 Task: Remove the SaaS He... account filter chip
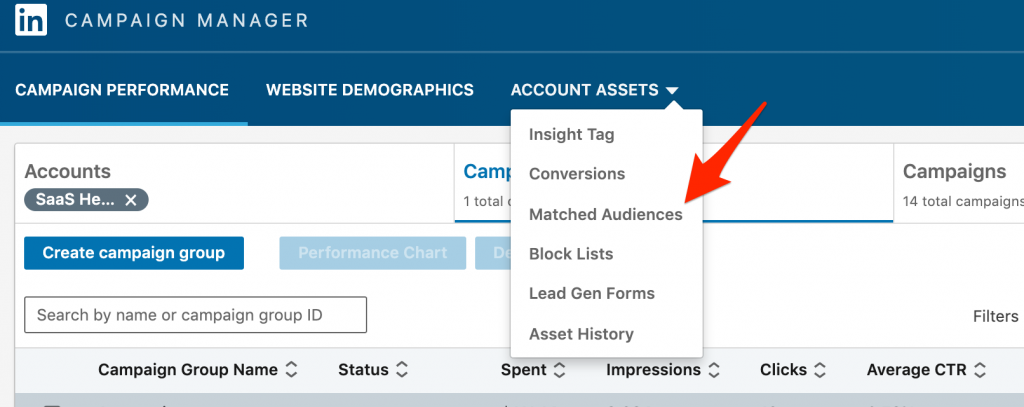(x=131, y=201)
